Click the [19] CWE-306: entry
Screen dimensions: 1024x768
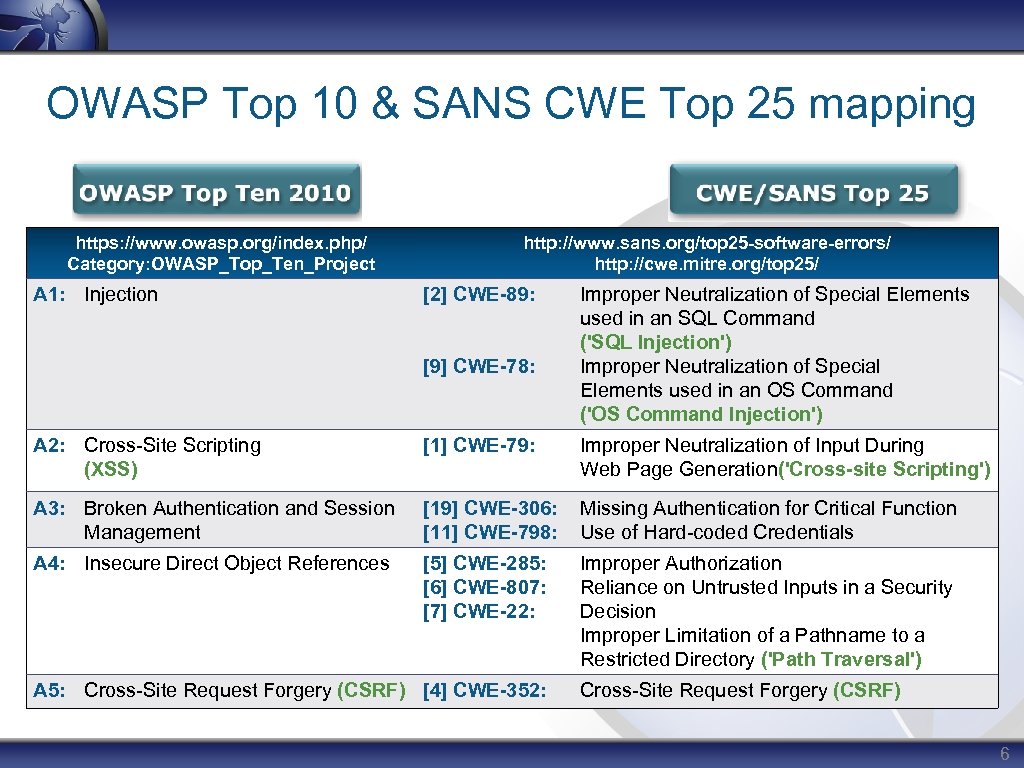point(490,508)
